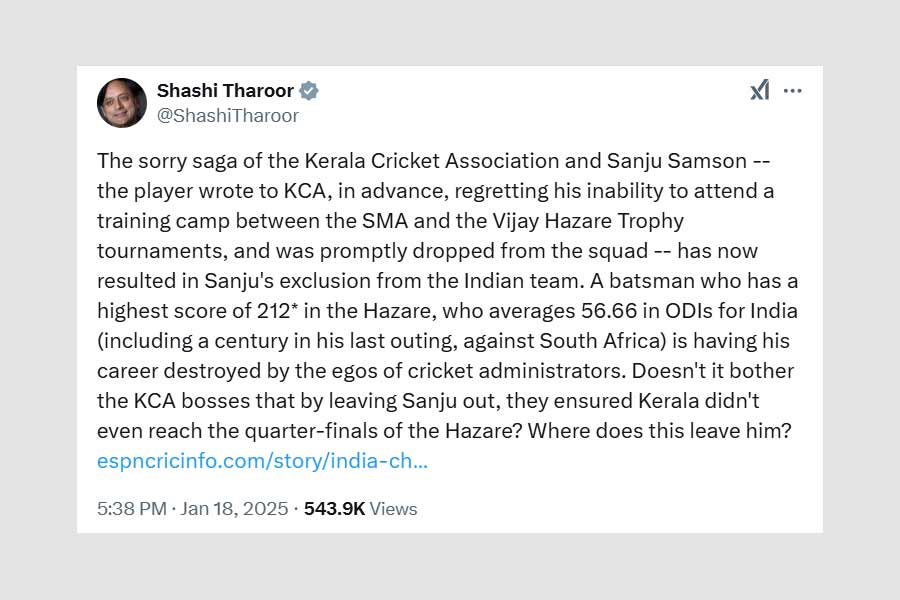Open the three-dot More options menu

(793, 91)
